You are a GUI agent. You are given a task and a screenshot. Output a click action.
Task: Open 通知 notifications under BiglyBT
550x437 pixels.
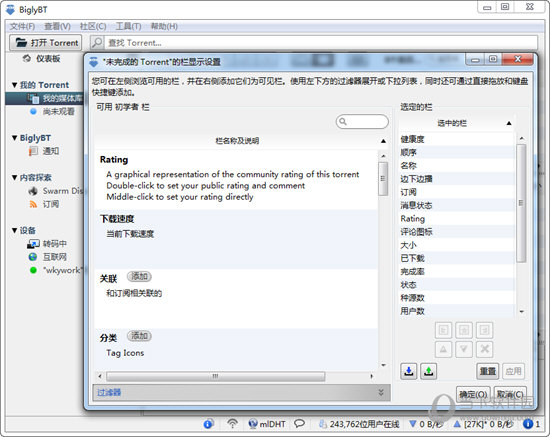51,151
